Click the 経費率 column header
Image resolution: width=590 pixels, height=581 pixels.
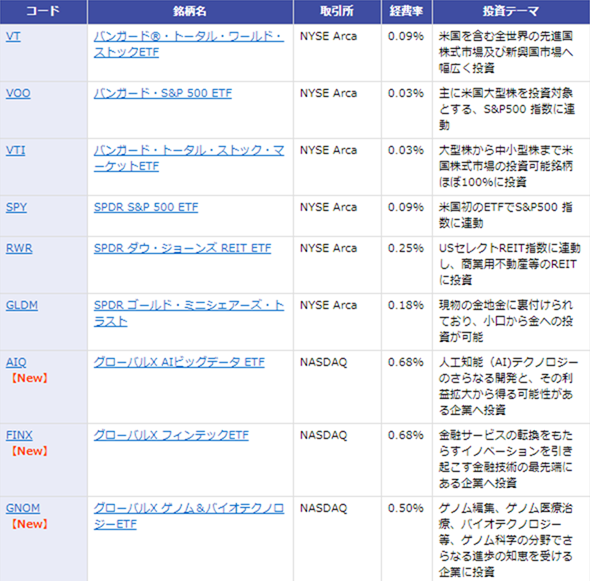(x=407, y=12)
